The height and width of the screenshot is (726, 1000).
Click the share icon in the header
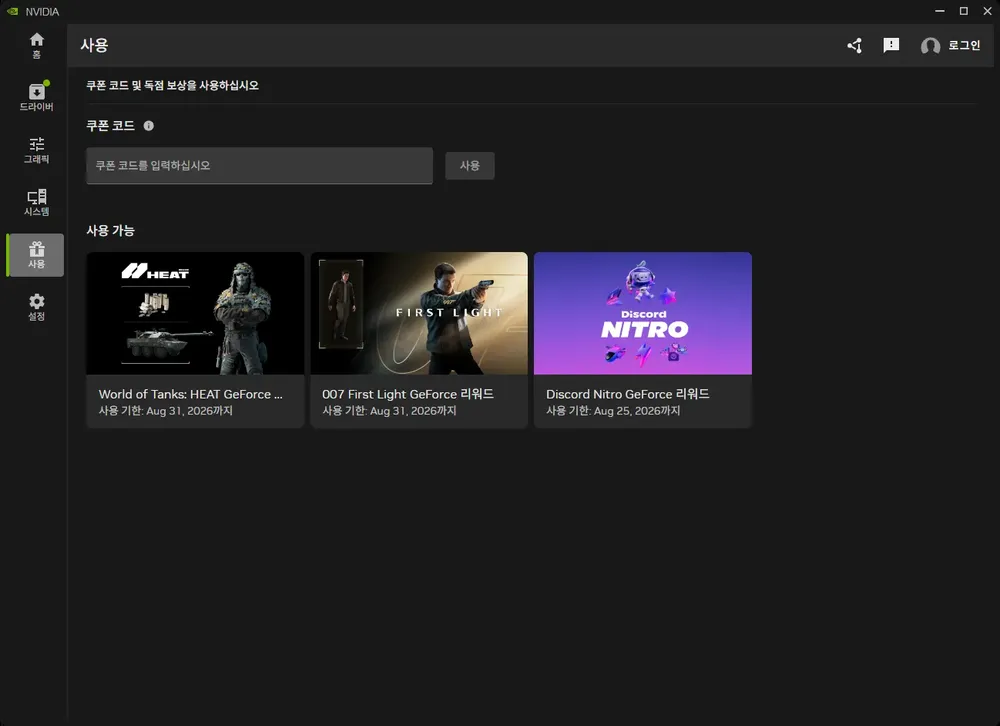pos(855,45)
